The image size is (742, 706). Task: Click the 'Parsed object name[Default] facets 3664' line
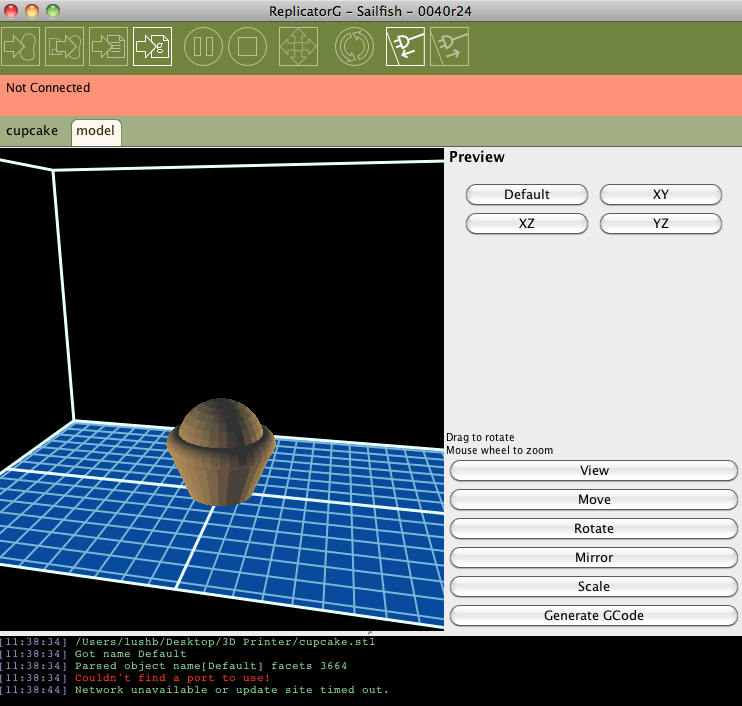(211, 666)
